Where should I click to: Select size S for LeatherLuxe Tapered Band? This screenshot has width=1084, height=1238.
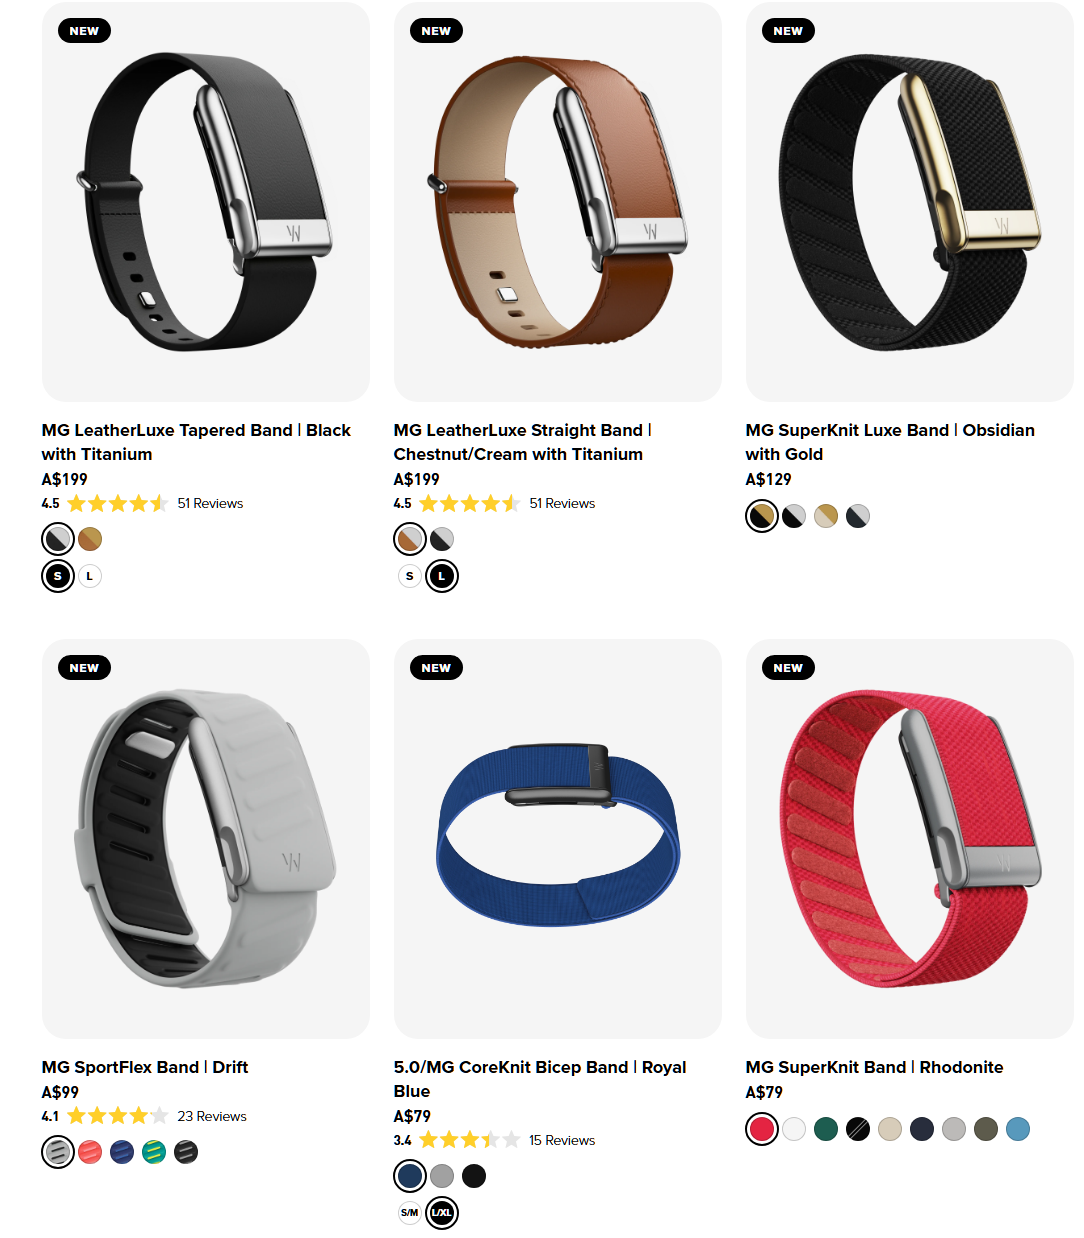point(58,576)
